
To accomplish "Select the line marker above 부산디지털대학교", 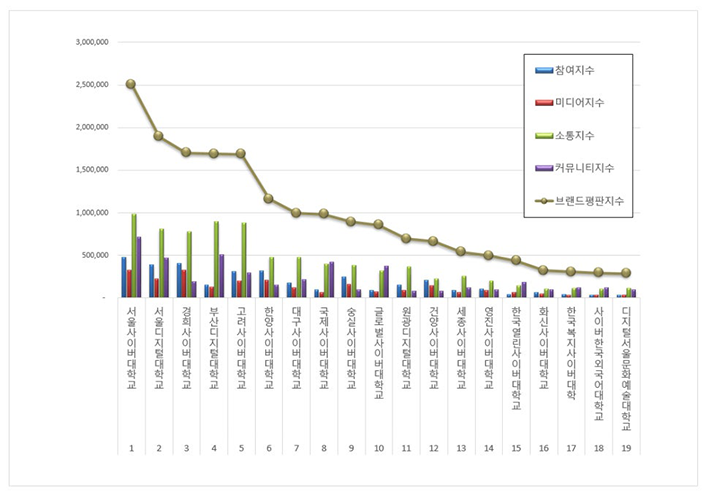I will click(213, 154).
